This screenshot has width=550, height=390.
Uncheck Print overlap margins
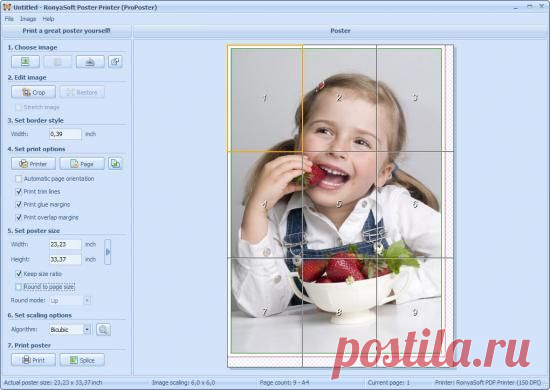[x=19, y=217]
